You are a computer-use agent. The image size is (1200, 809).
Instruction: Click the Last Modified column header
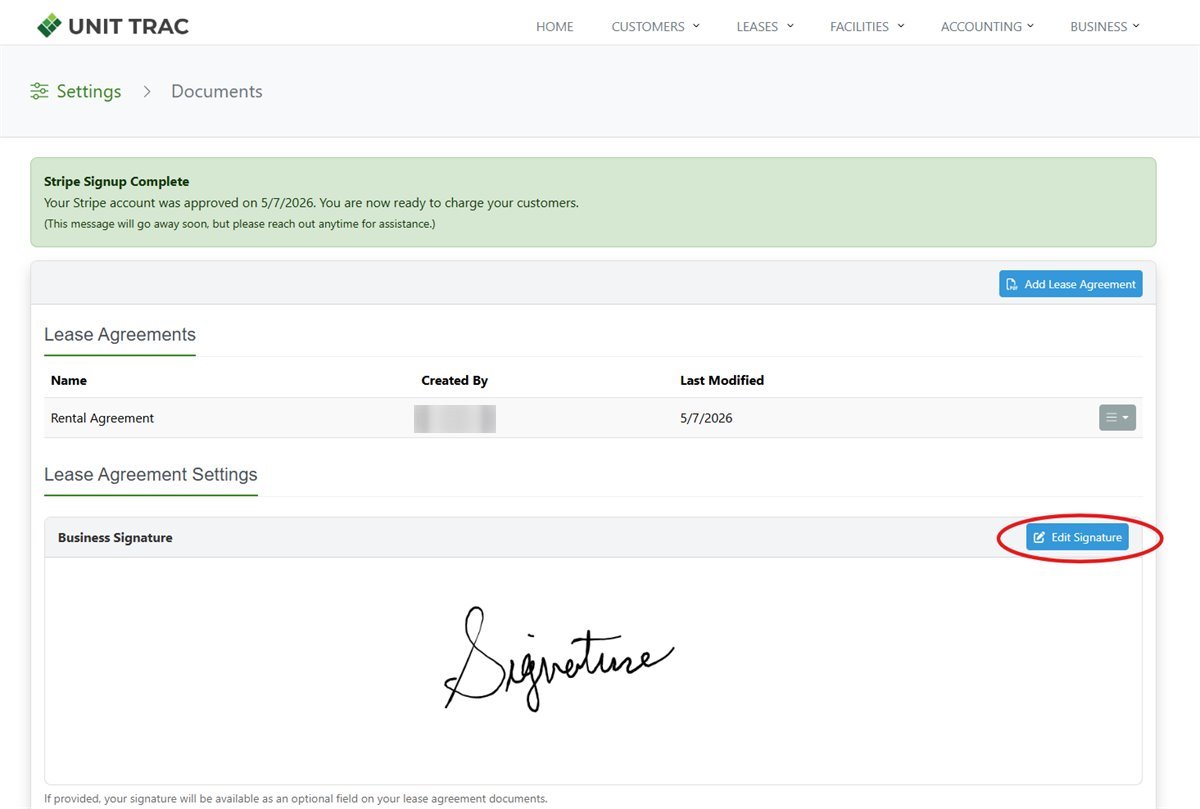(722, 380)
